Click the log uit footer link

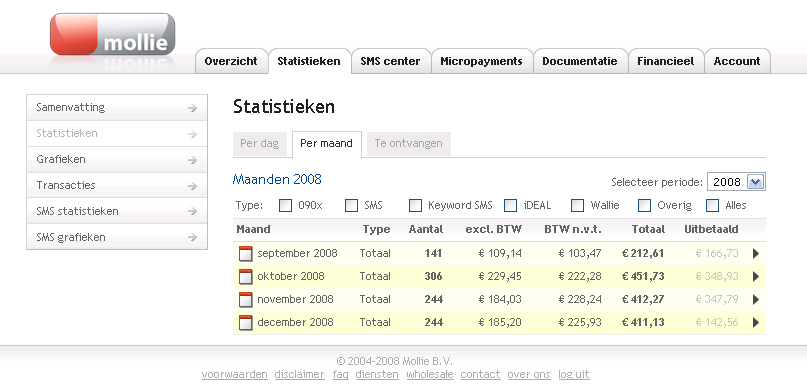point(574,375)
